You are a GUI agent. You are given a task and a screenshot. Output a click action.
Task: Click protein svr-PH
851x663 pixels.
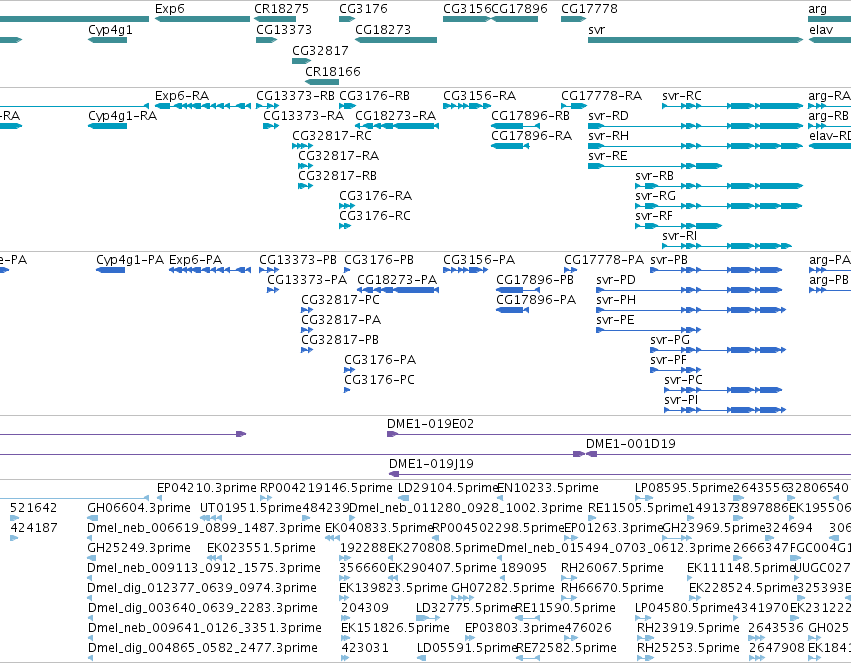pyautogui.click(x=691, y=310)
